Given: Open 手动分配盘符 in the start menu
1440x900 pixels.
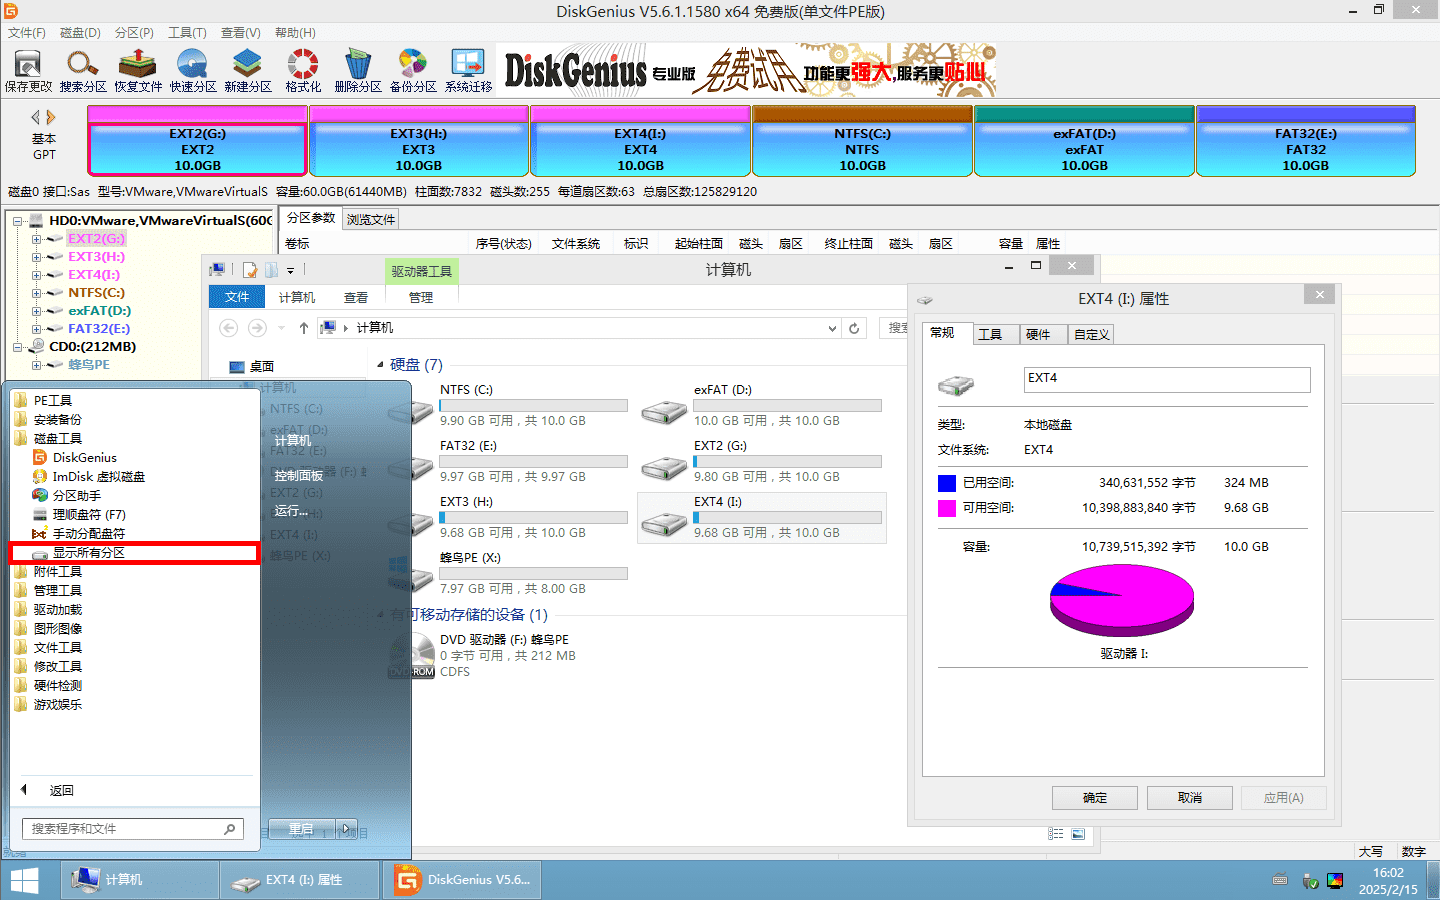Looking at the screenshot, I should pyautogui.click(x=78, y=533).
